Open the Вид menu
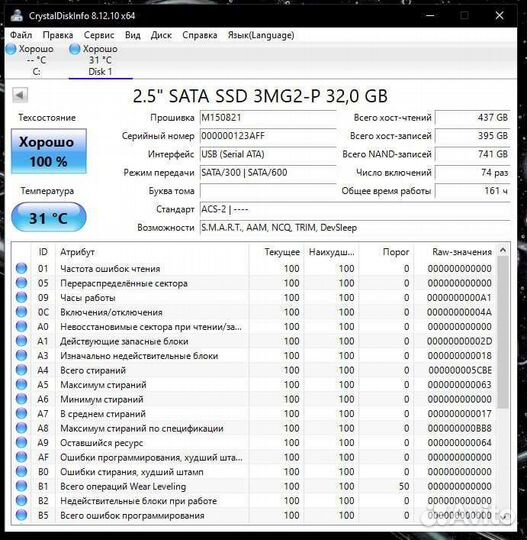This screenshot has width=527, height=540. click(133, 35)
